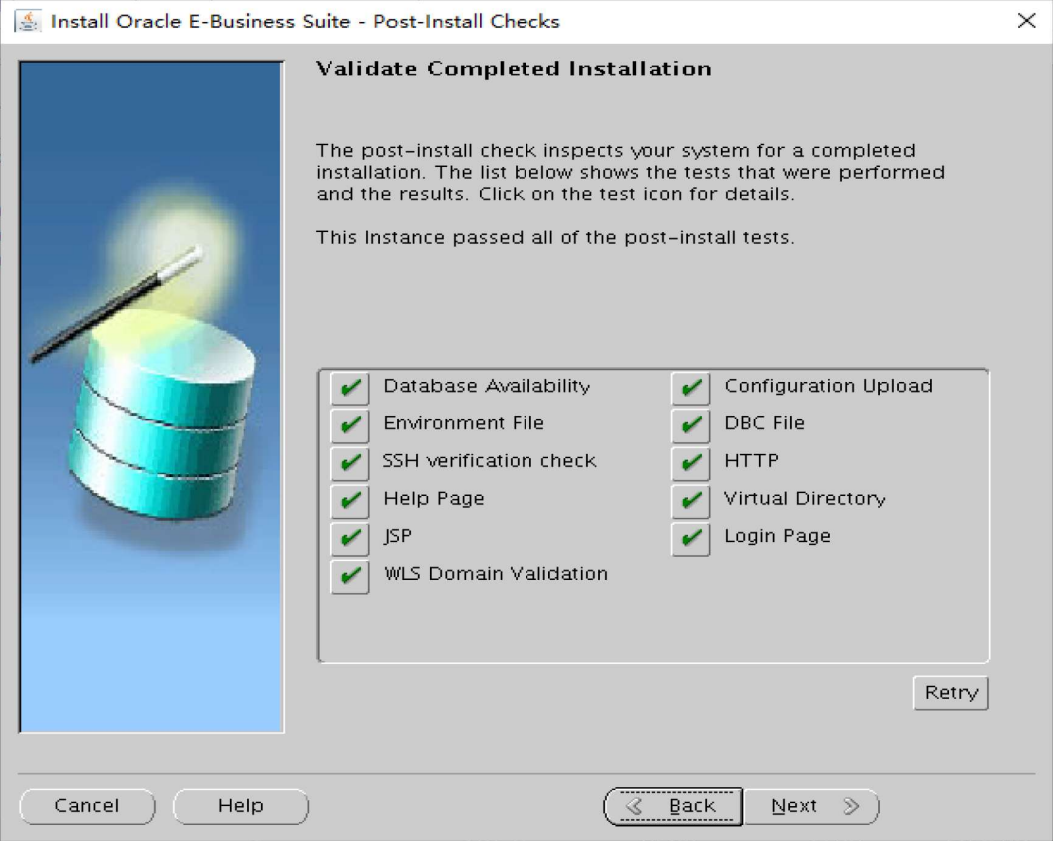1053x841 pixels.
Task: Click the Retry button
Action: (x=951, y=693)
